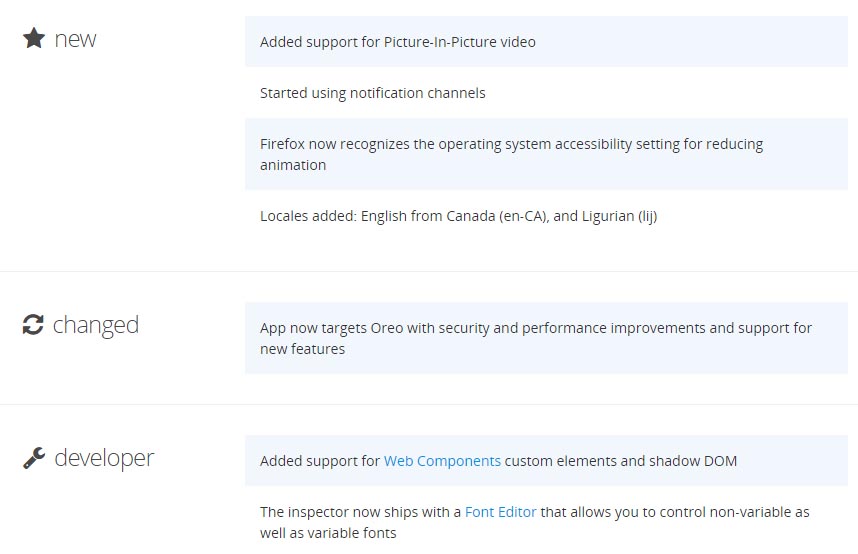
Task: Click the "changed" section heading
Action: [x=96, y=325]
